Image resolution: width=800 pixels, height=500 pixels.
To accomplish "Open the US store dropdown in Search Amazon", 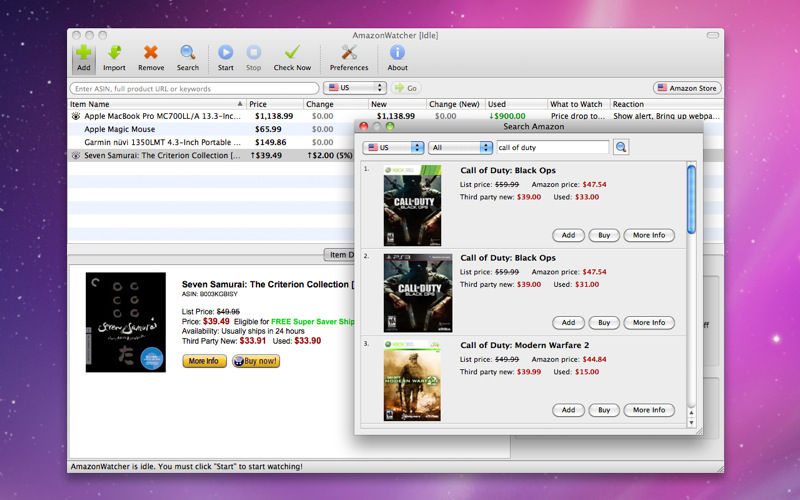I will [393, 147].
